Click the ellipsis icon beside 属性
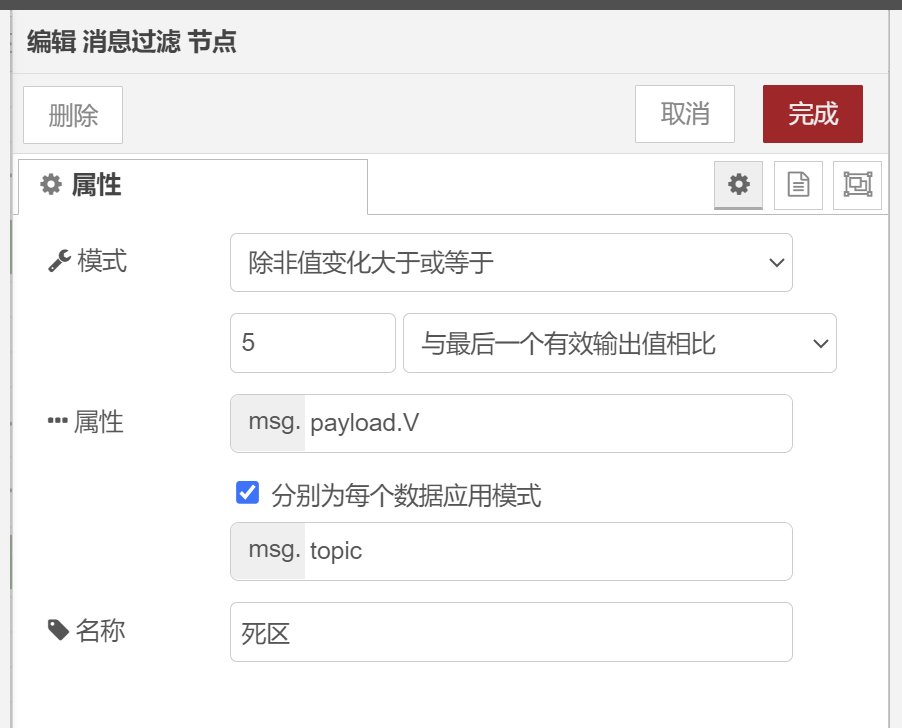902x728 pixels. 58,421
